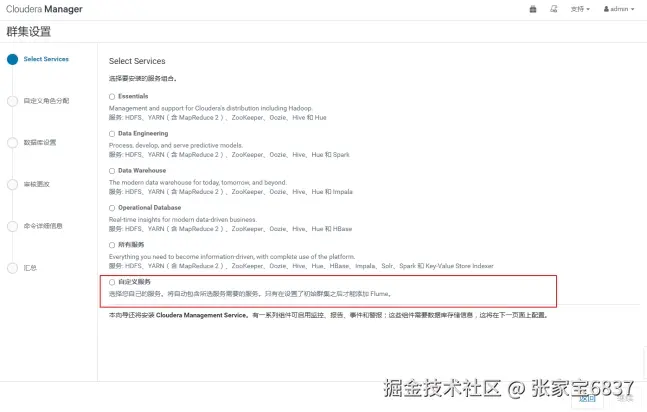
Task: Select the Essentials radio button
Action: (112, 97)
